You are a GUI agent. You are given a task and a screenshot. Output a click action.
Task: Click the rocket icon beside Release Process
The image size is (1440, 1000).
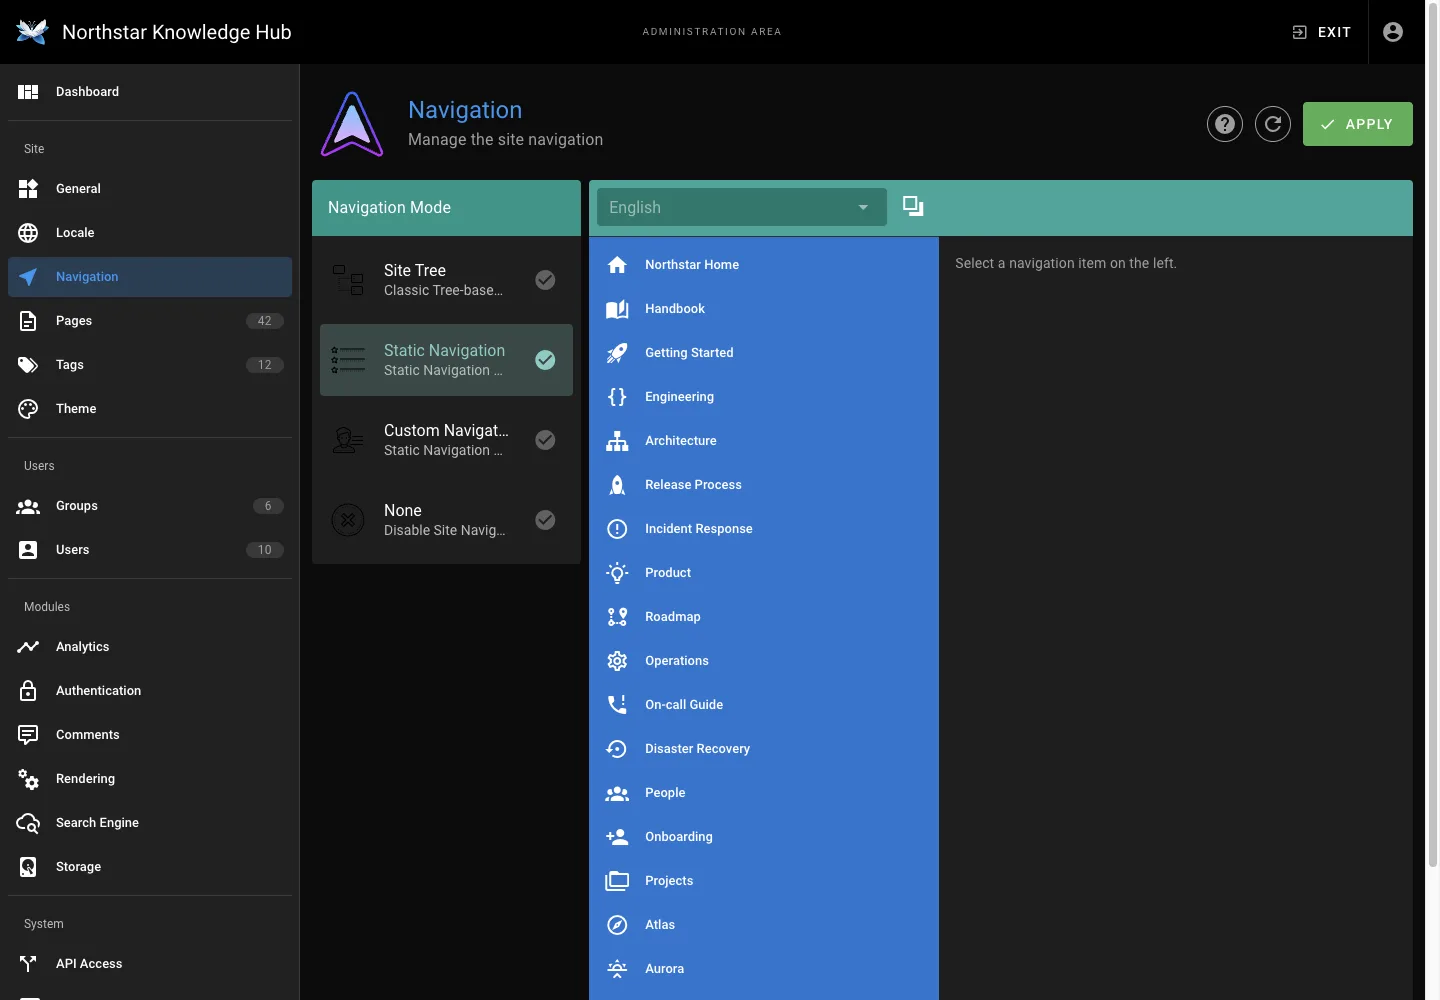(x=617, y=485)
